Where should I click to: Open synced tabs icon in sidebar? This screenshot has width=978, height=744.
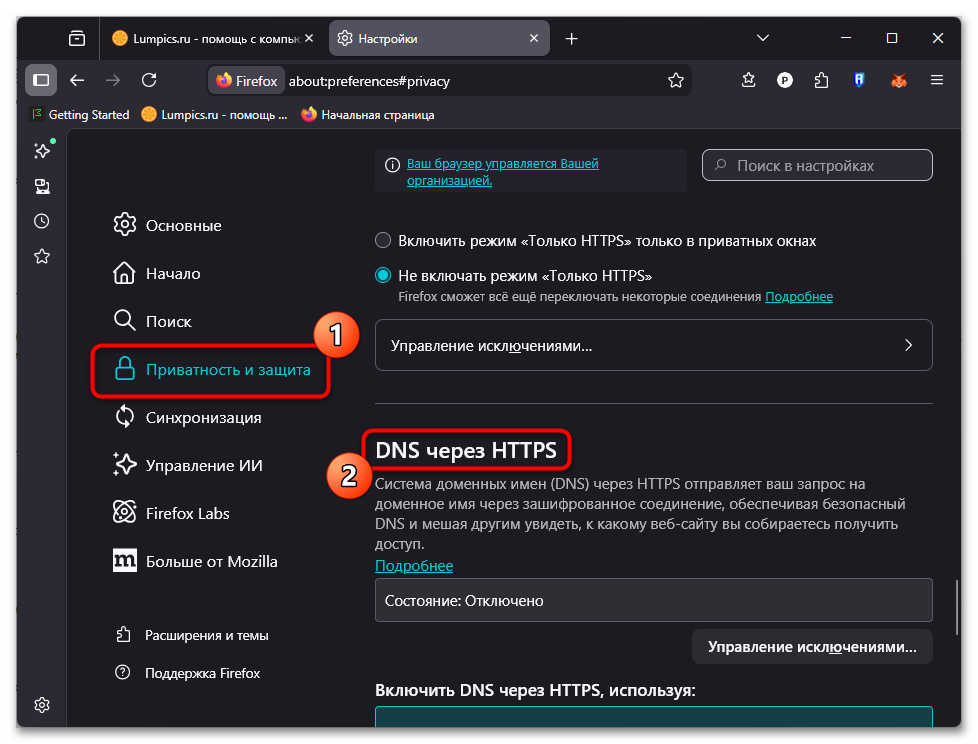tap(42, 186)
